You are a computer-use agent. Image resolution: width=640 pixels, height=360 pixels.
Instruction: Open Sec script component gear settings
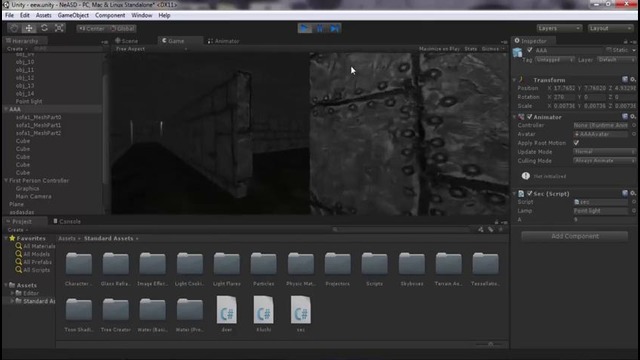632,193
